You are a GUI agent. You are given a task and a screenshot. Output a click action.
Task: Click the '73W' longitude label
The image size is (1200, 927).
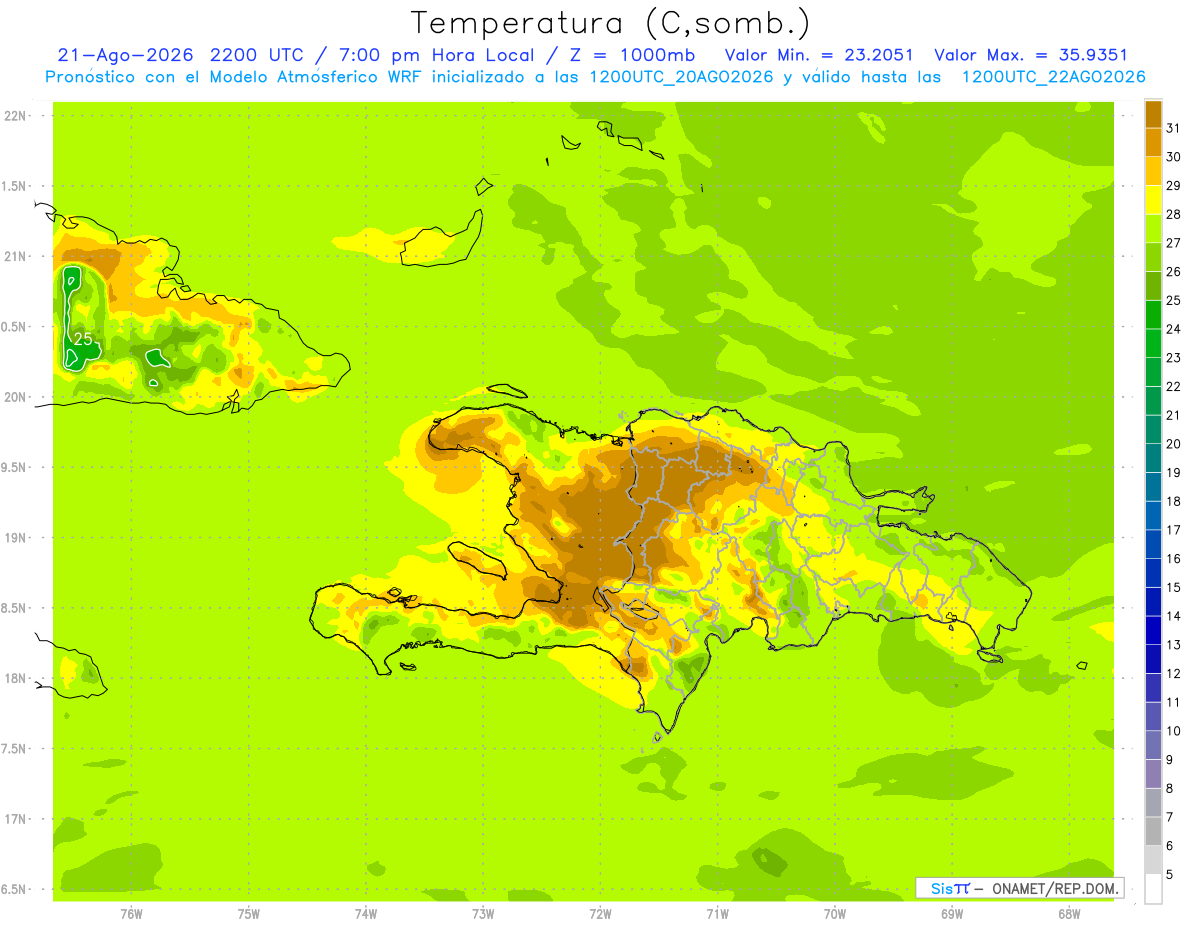point(483,914)
